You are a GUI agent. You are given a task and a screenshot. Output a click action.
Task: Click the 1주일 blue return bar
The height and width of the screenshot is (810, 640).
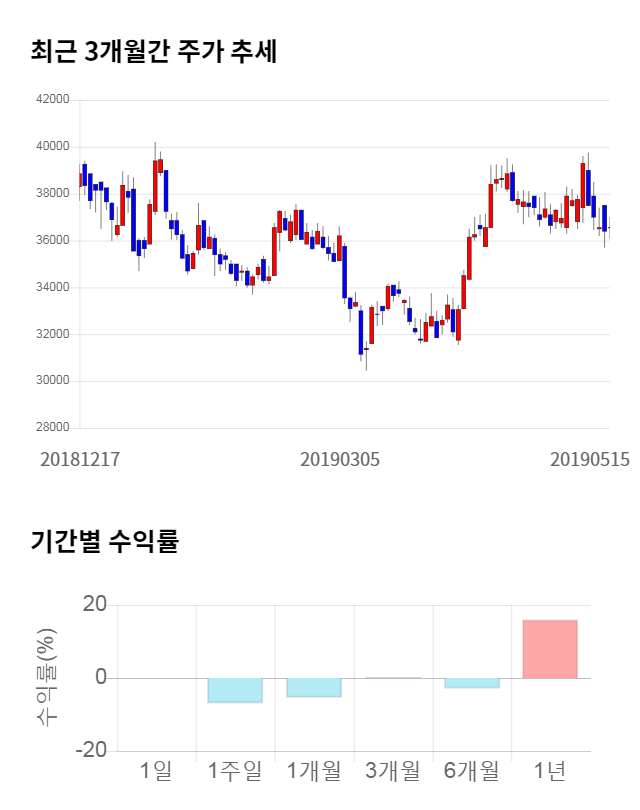point(235,690)
